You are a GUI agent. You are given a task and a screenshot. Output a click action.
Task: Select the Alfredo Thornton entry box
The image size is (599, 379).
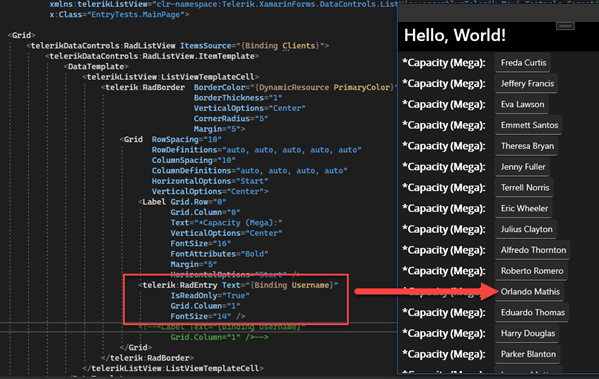click(533, 250)
